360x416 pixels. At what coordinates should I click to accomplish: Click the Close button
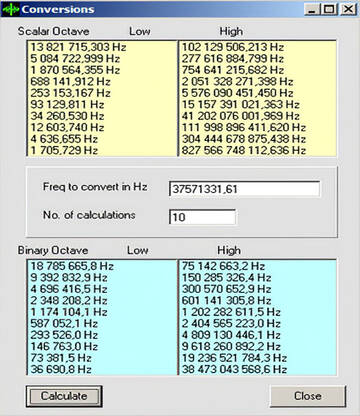pyautogui.click(x=308, y=396)
